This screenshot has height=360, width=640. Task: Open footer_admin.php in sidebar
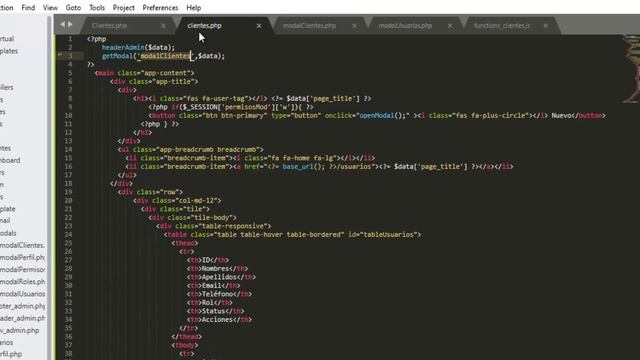pos(22,306)
